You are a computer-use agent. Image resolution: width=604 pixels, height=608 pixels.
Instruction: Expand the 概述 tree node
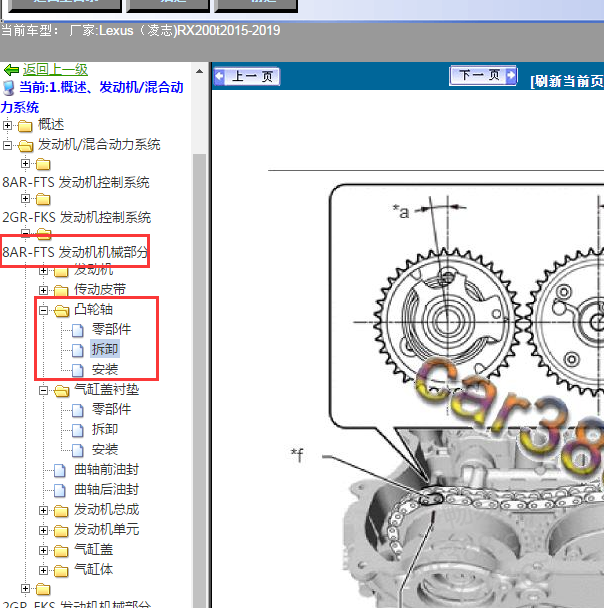[x=7, y=125]
